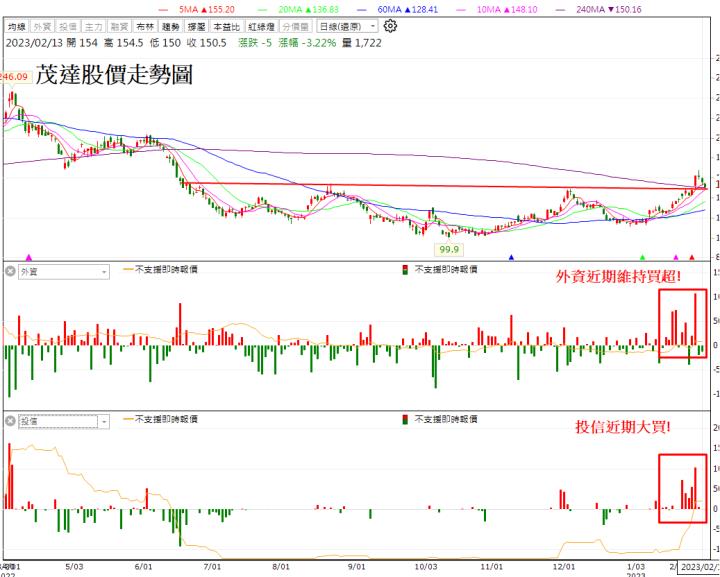The height and width of the screenshot is (577, 720).
Task: Click the 6/01 date axis label
Action: pyautogui.click(x=143, y=566)
